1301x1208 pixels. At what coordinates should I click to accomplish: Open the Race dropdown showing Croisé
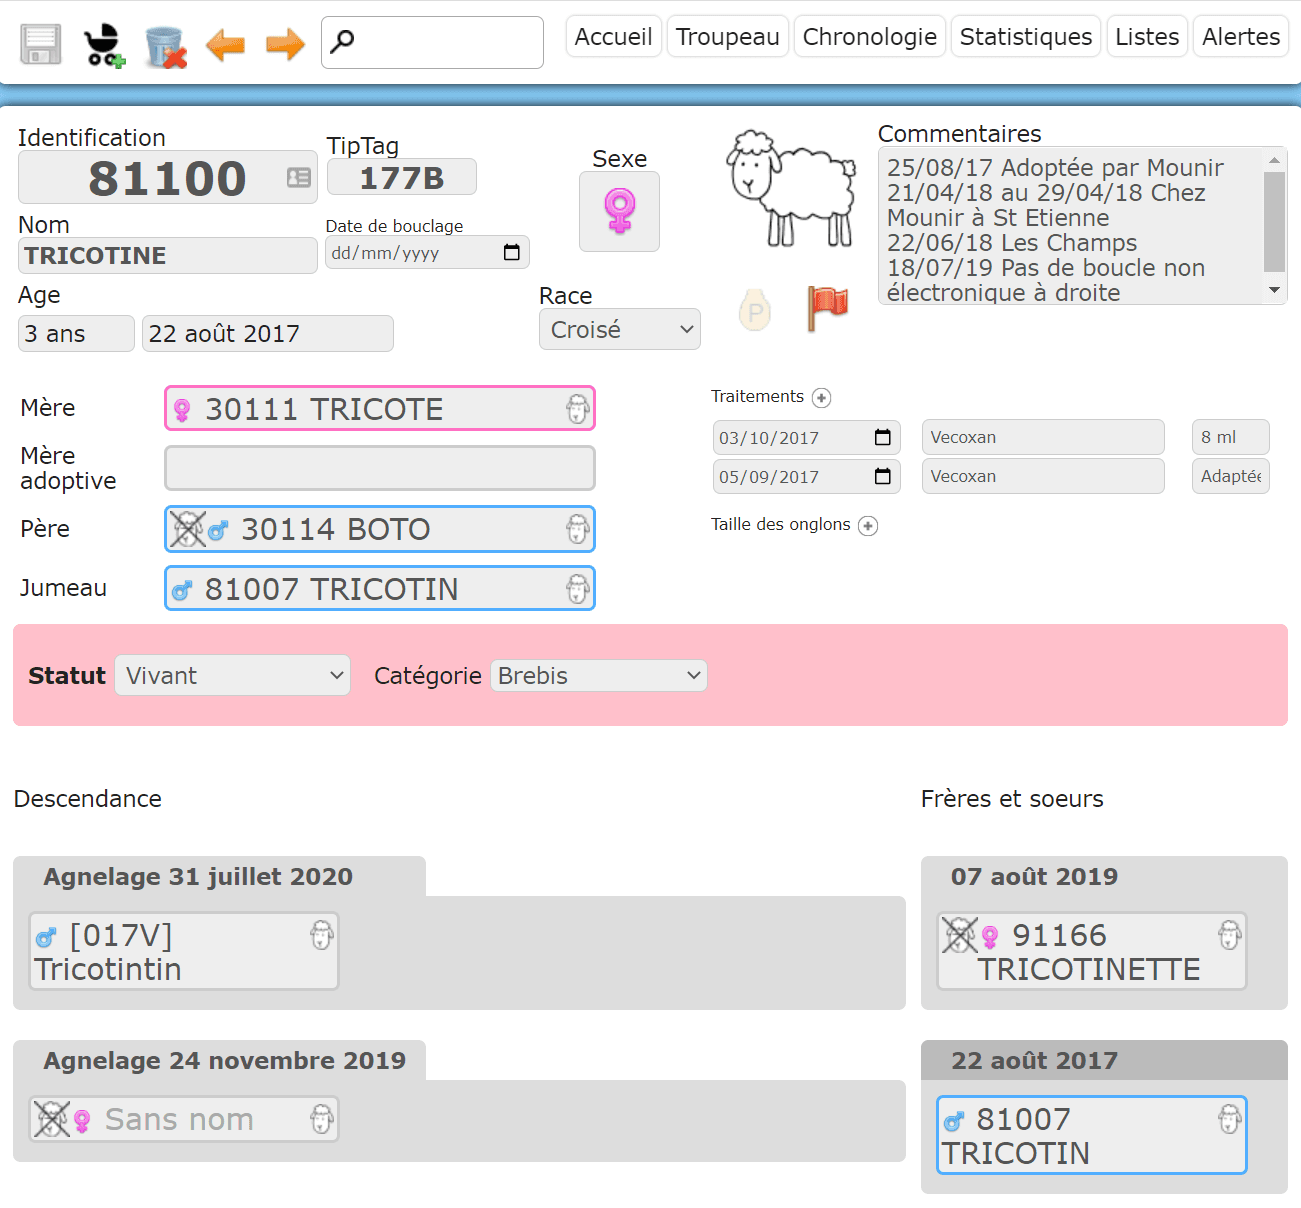tap(619, 330)
